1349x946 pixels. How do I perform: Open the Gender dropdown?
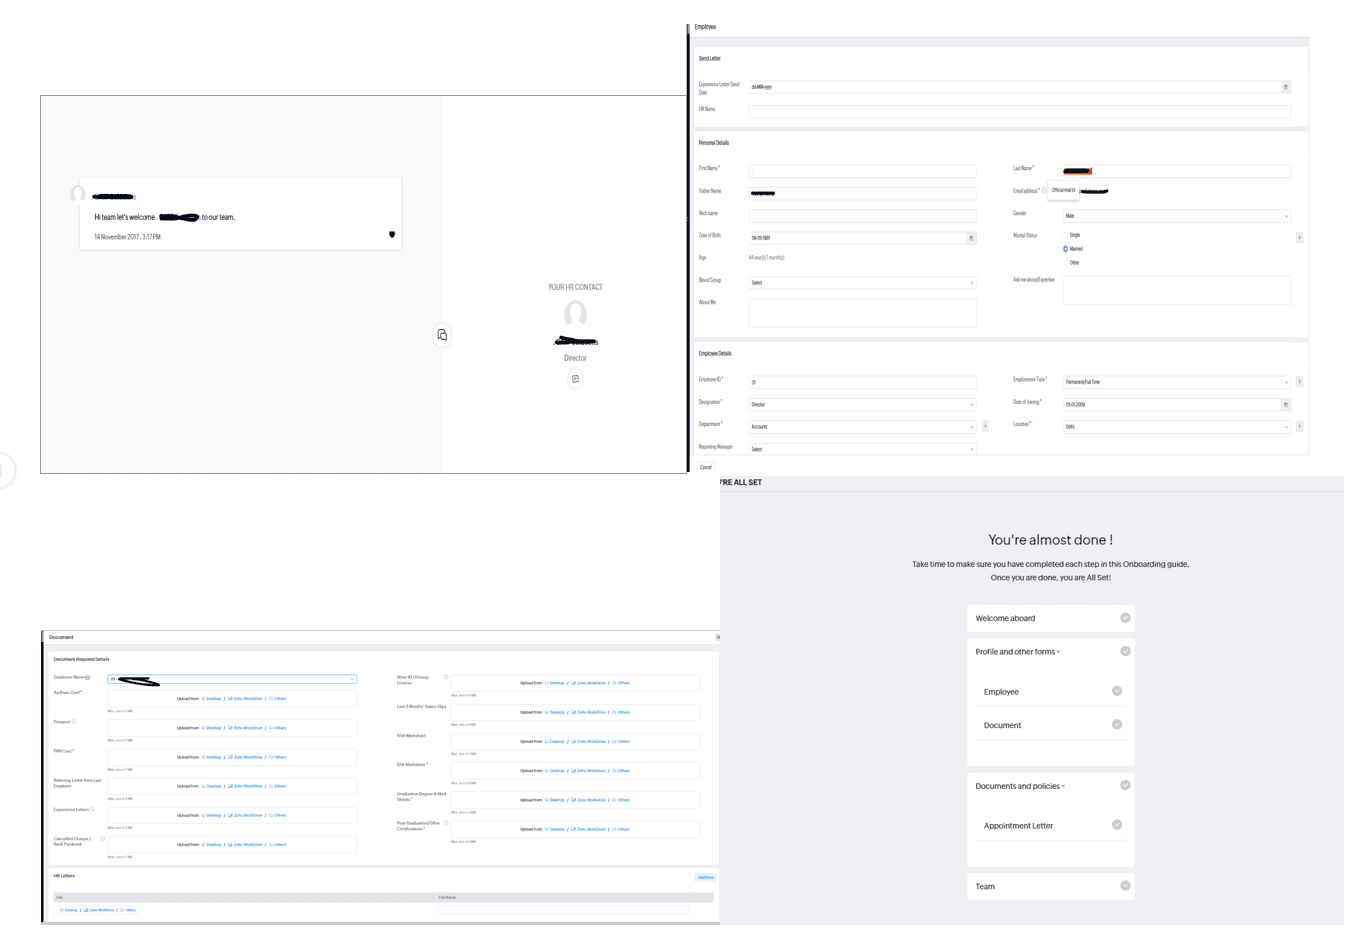coord(1176,216)
